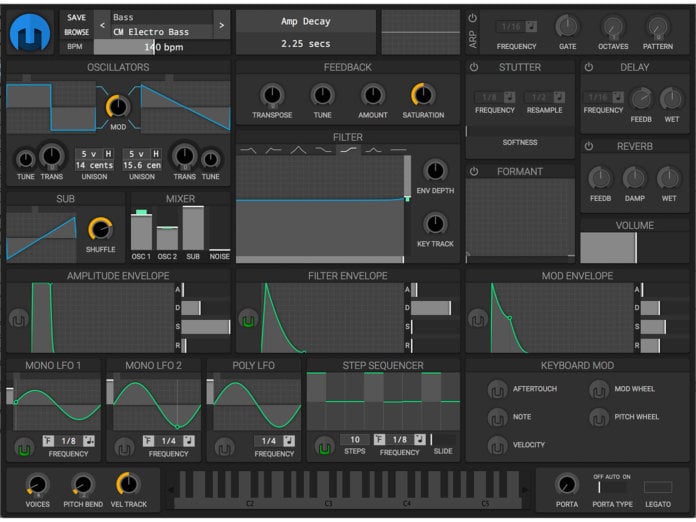Enable the Legato switch

pyautogui.click(x=658, y=487)
